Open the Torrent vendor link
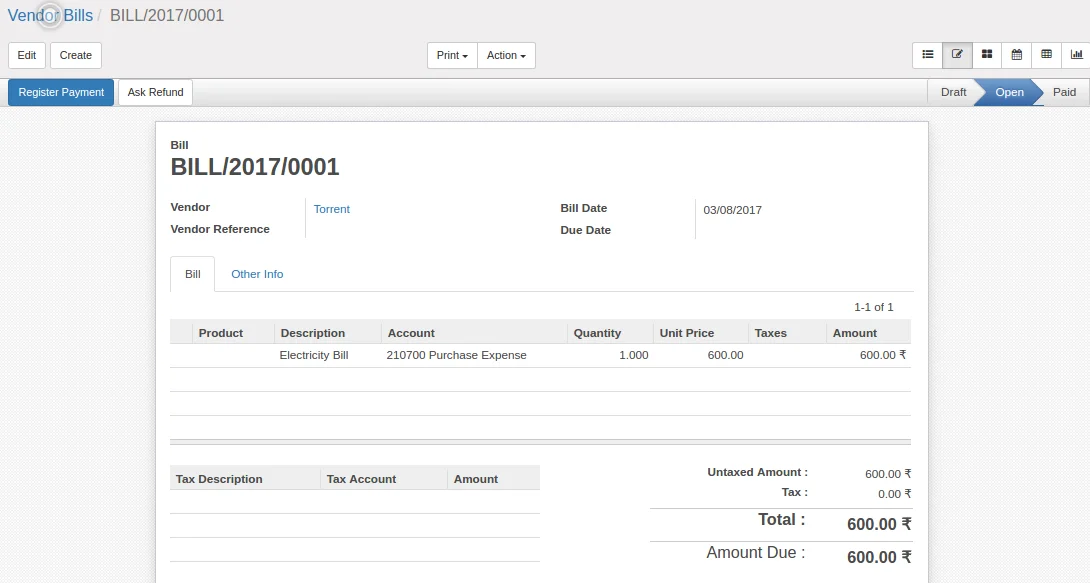Viewport: 1090px width, 583px height. 332,209
